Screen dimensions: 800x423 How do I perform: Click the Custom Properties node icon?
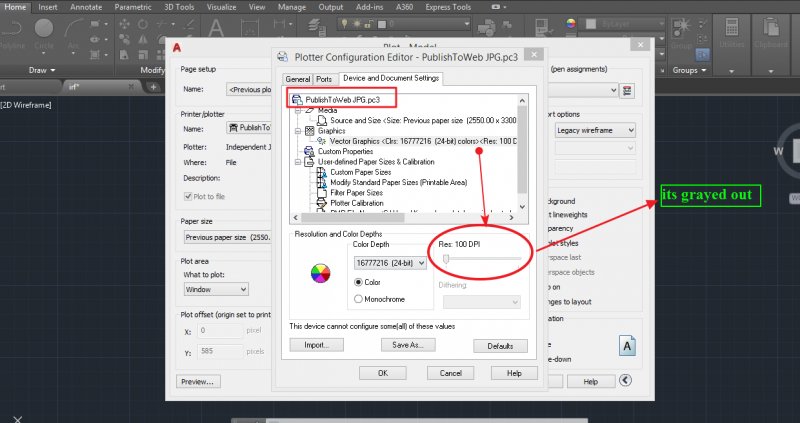[309, 151]
